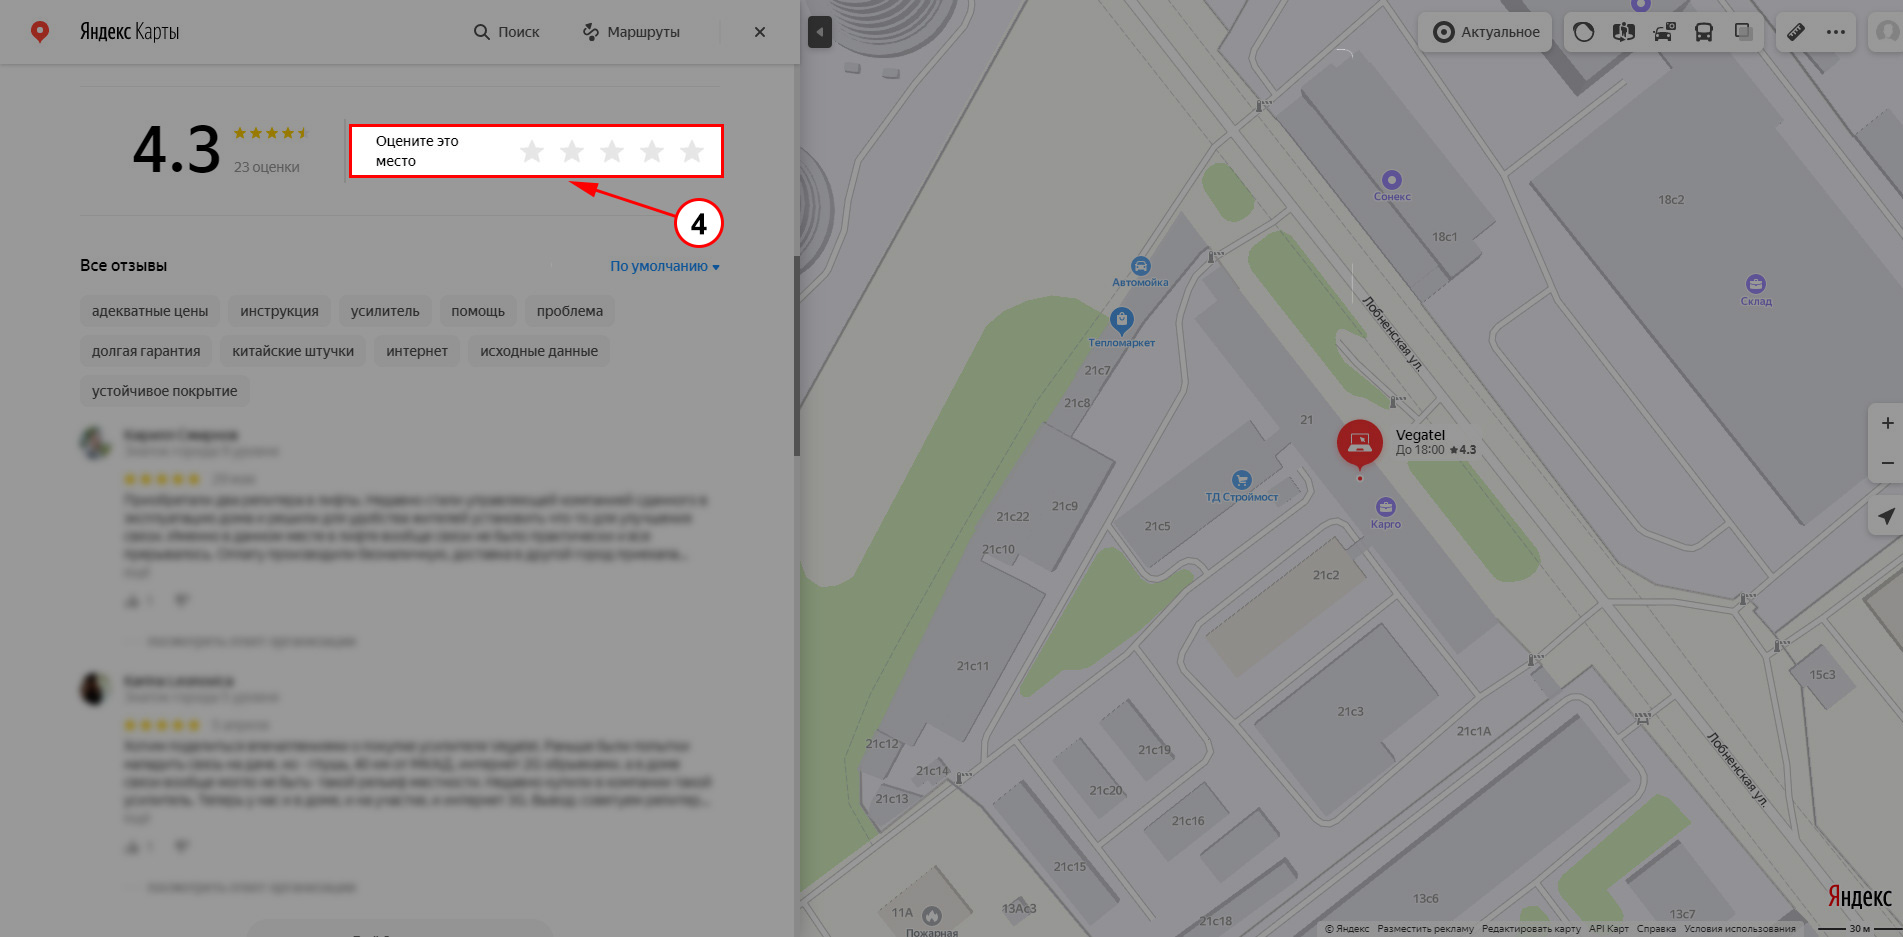The width and height of the screenshot is (1903, 937).
Task: Toggle road cameras and events layer
Action: click(x=1664, y=32)
